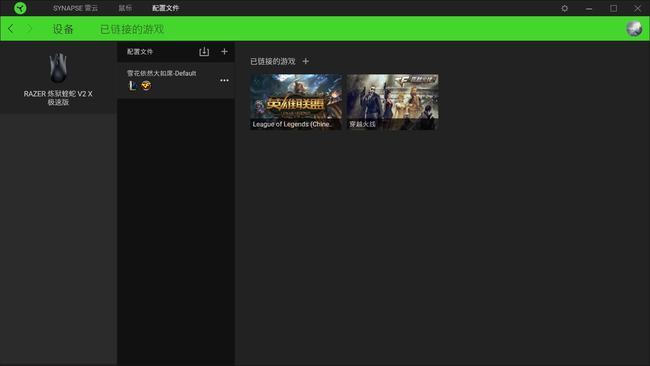The image size is (650, 366).
Task: Open the 已链接的游戏 sub-tab
Action: pos(132,29)
